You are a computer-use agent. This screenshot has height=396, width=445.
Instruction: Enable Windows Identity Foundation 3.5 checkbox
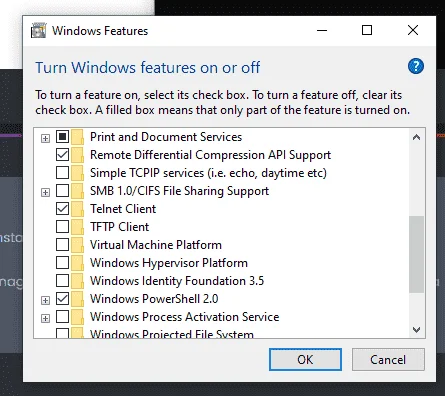pyautogui.click(x=62, y=281)
